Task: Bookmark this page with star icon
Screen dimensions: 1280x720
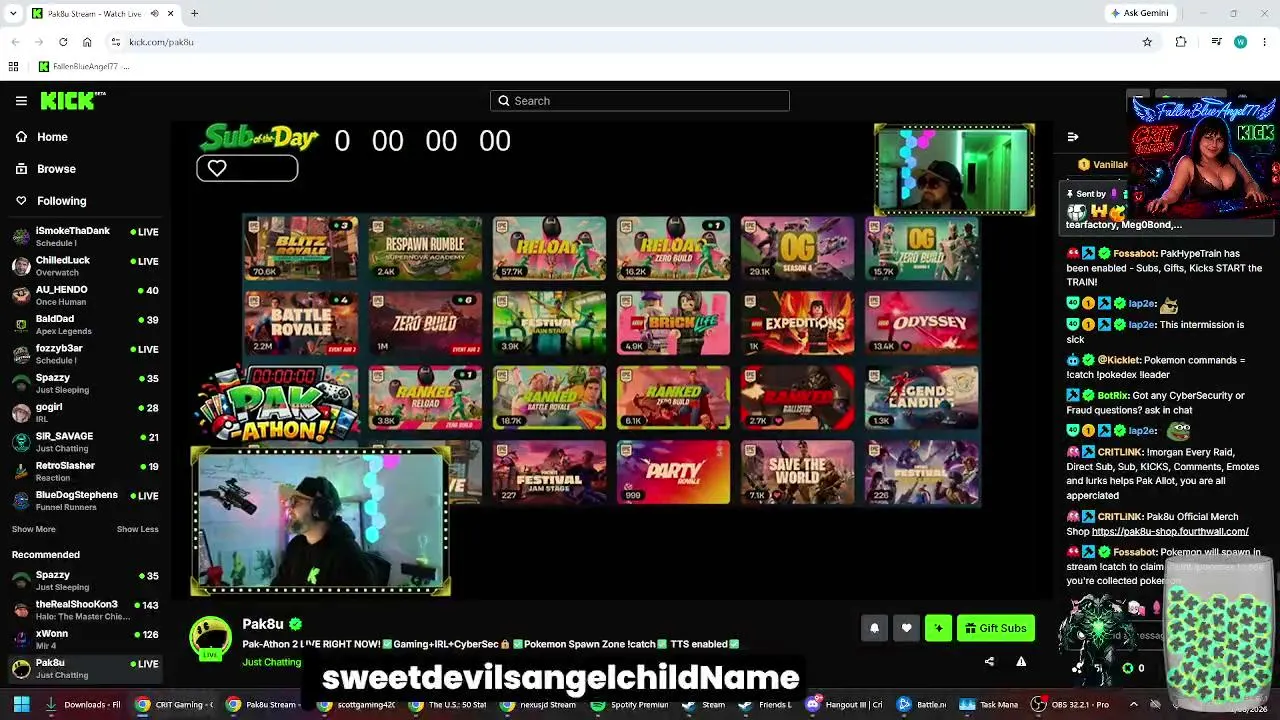Action: (x=1147, y=42)
